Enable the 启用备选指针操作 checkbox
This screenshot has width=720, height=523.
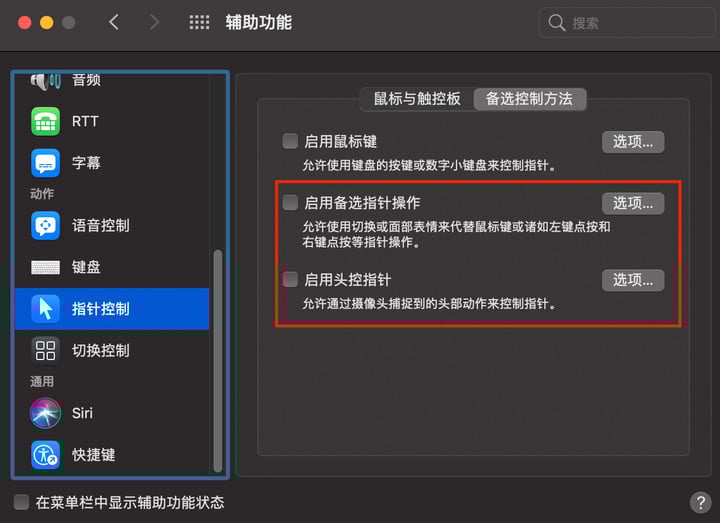pos(290,202)
